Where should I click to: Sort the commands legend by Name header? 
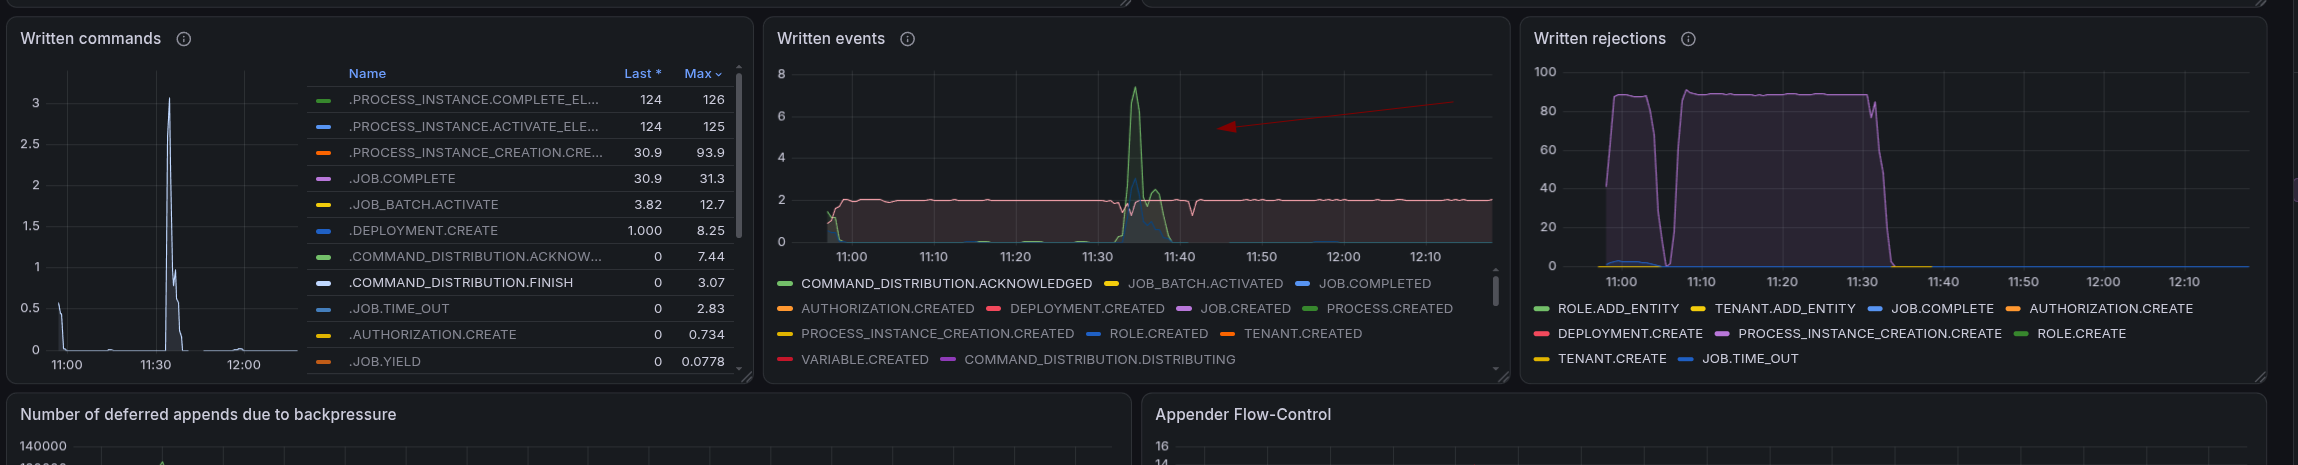pyautogui.click(x=367, y=74)
